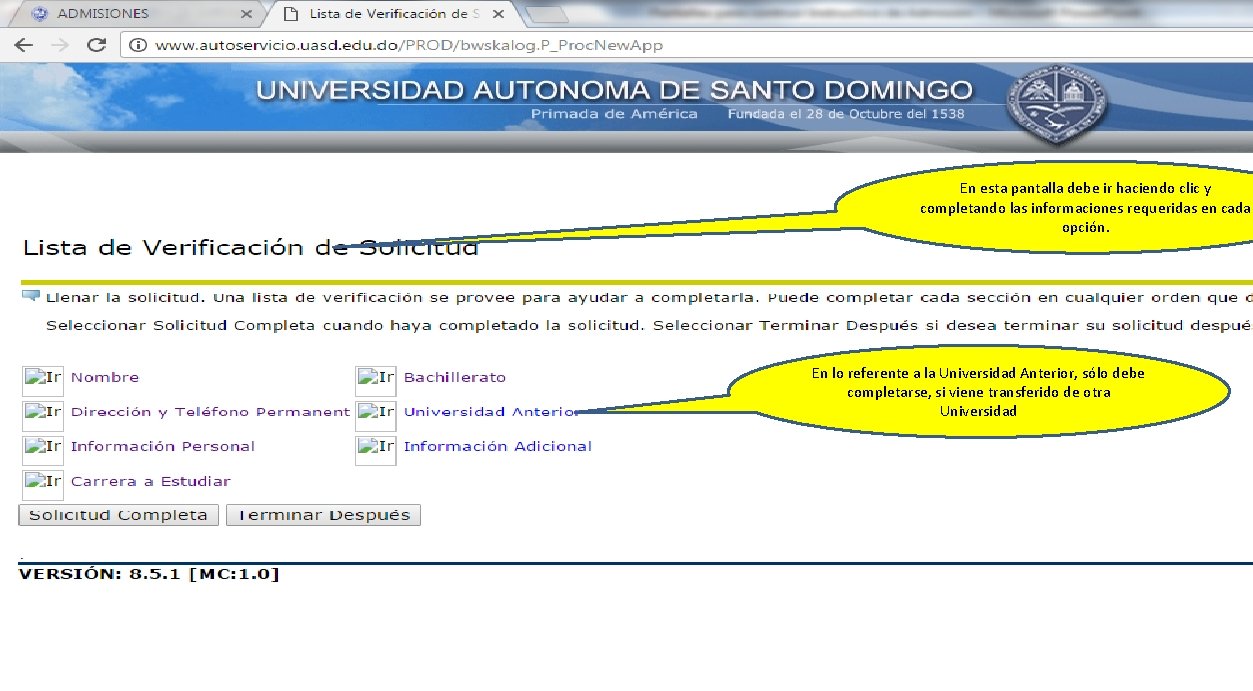This screenshot has height=691, width=1253.
Task: Click the status icon beside Información Personal
Action: (43, 450)
